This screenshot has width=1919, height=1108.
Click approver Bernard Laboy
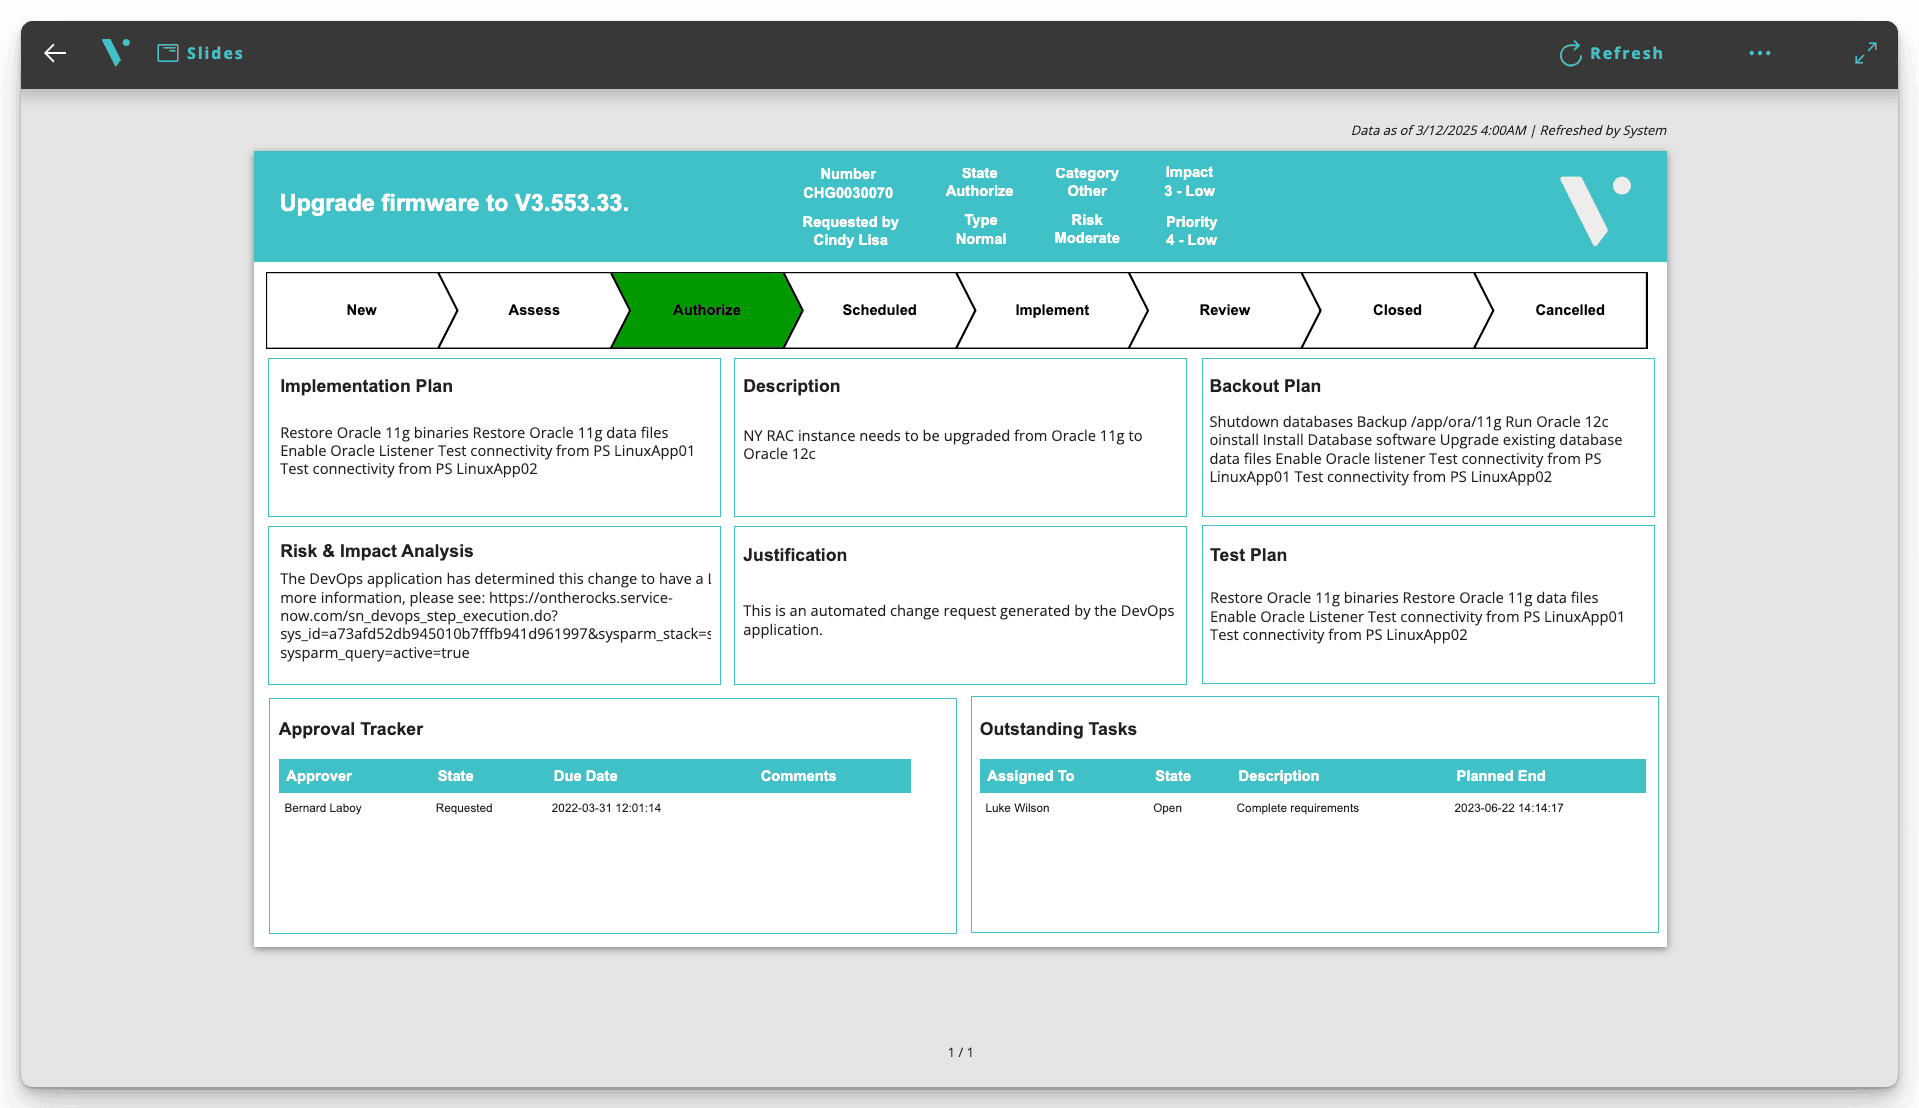pyautogui.click(x=323, y=808)
